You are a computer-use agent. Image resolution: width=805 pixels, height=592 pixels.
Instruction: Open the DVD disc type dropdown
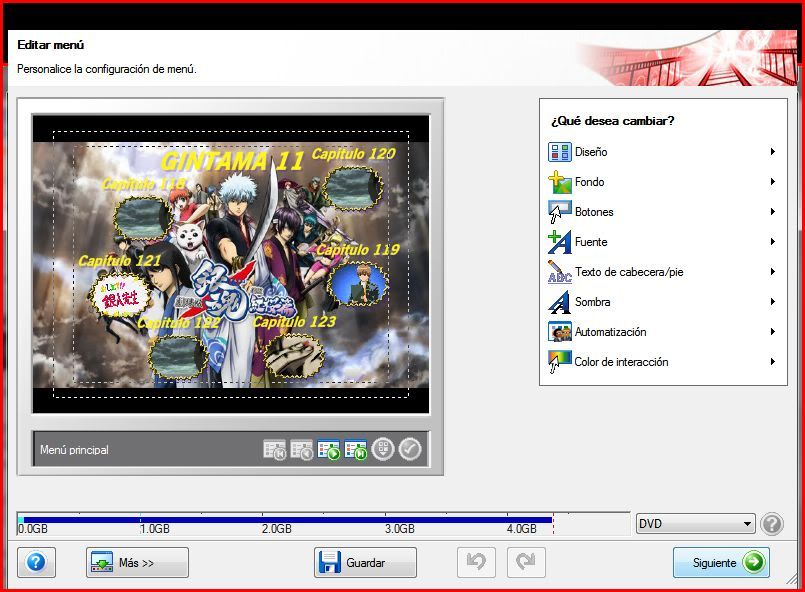click(x=696, y=524)
